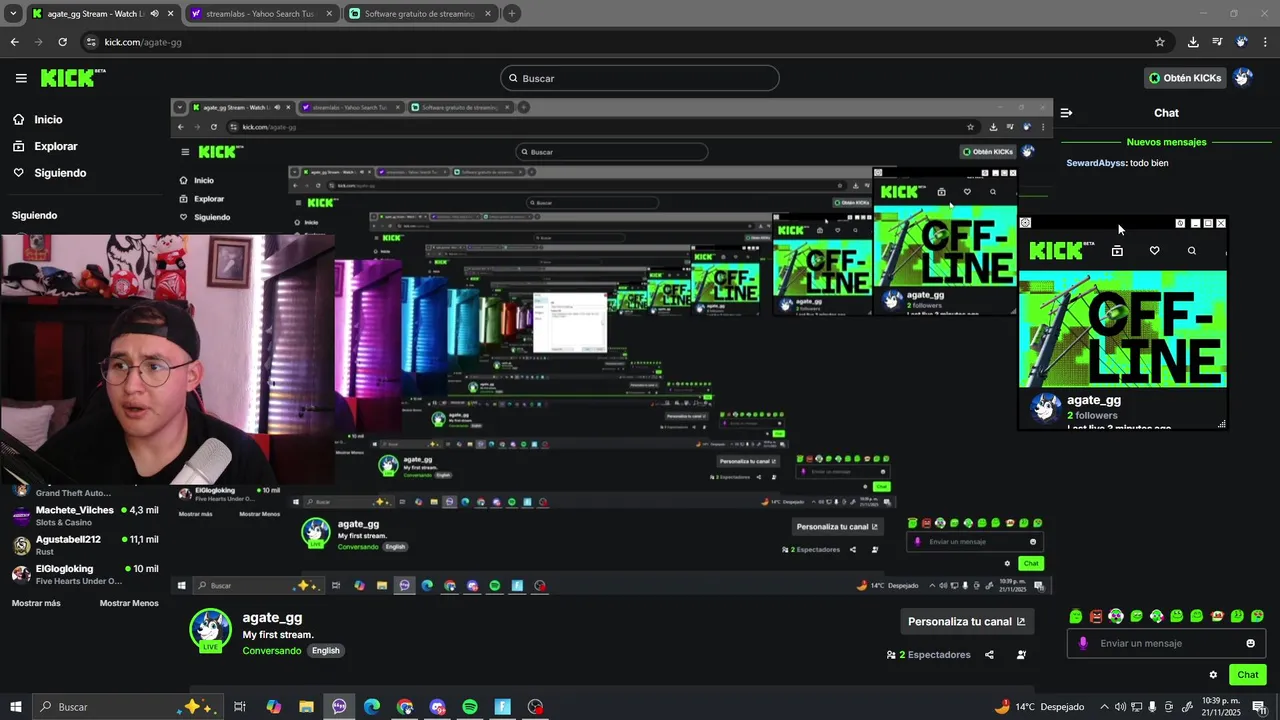Open ElGlogloking channel in sidebar
1280x720 pixels.
pyautogui.click(x=85, y=574)
